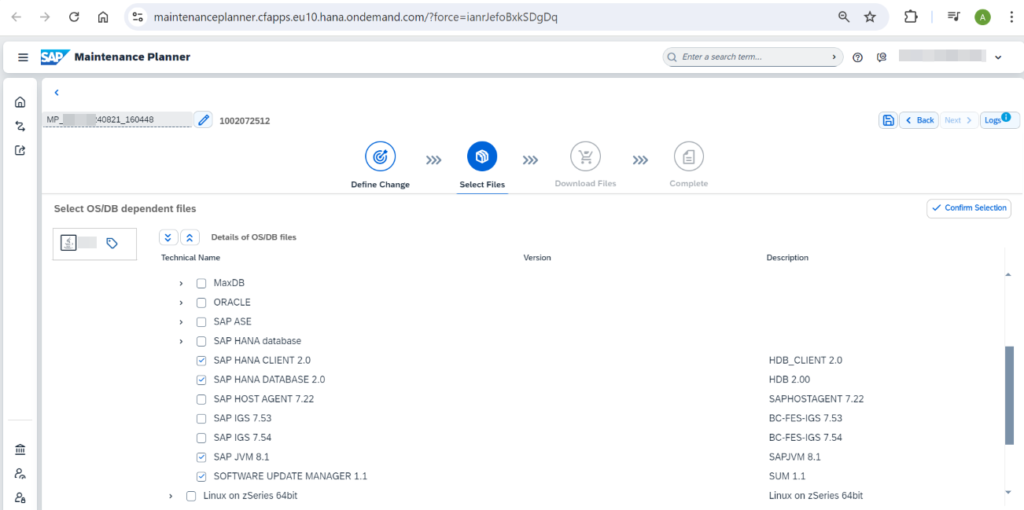Click the Technical Name column header
The image size is (1024, 510).
(x=190, y=258)
